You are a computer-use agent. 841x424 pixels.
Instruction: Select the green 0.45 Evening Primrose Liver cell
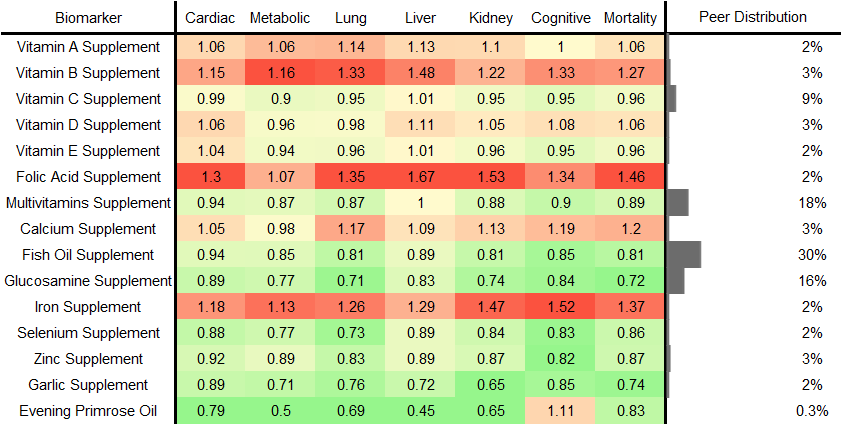(x=420, y=411)
